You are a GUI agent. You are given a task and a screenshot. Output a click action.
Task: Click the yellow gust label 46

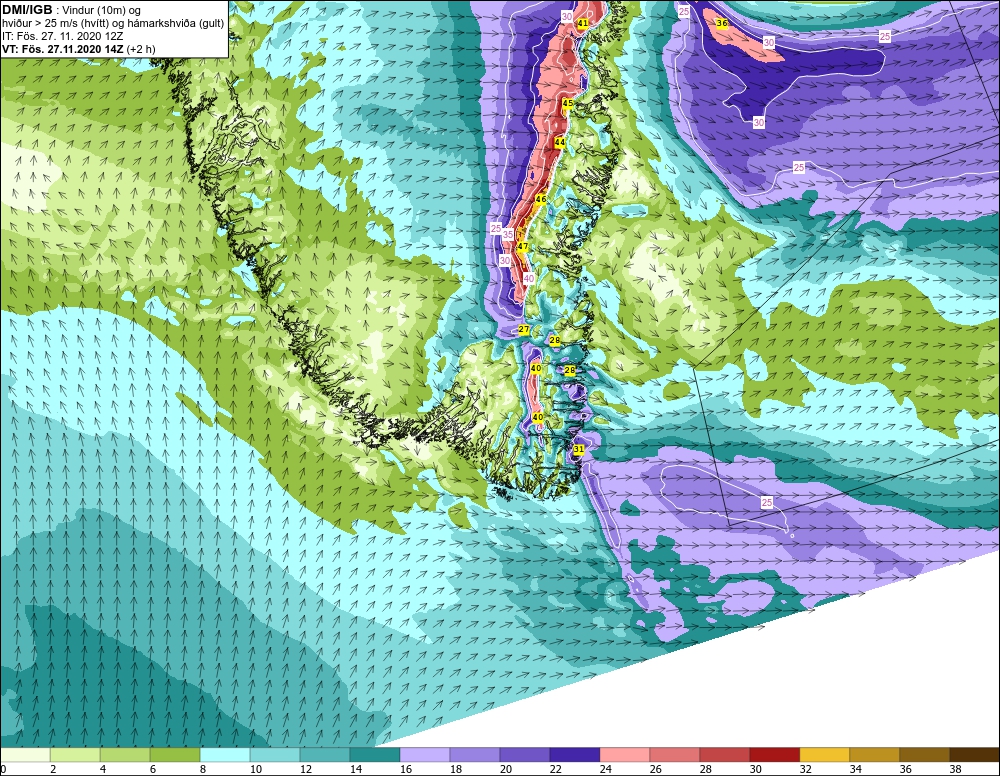(541, 200)
